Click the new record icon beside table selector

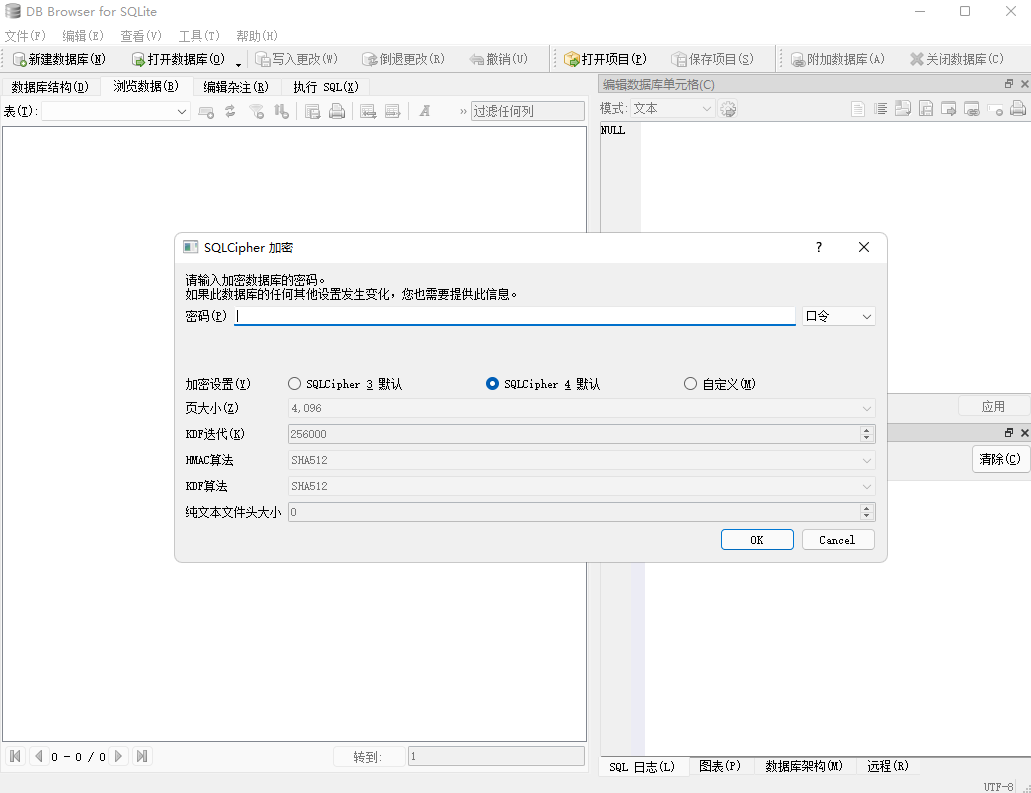click(x=206, y=112)
